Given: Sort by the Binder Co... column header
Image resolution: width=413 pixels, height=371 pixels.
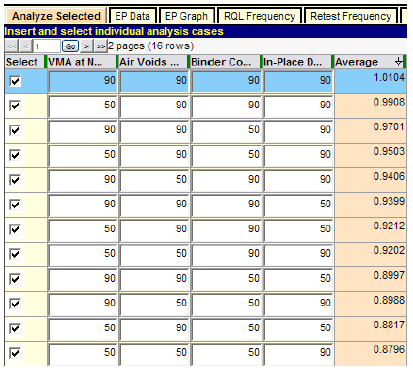Looking at the screenshot, I should tap(224, 62).
